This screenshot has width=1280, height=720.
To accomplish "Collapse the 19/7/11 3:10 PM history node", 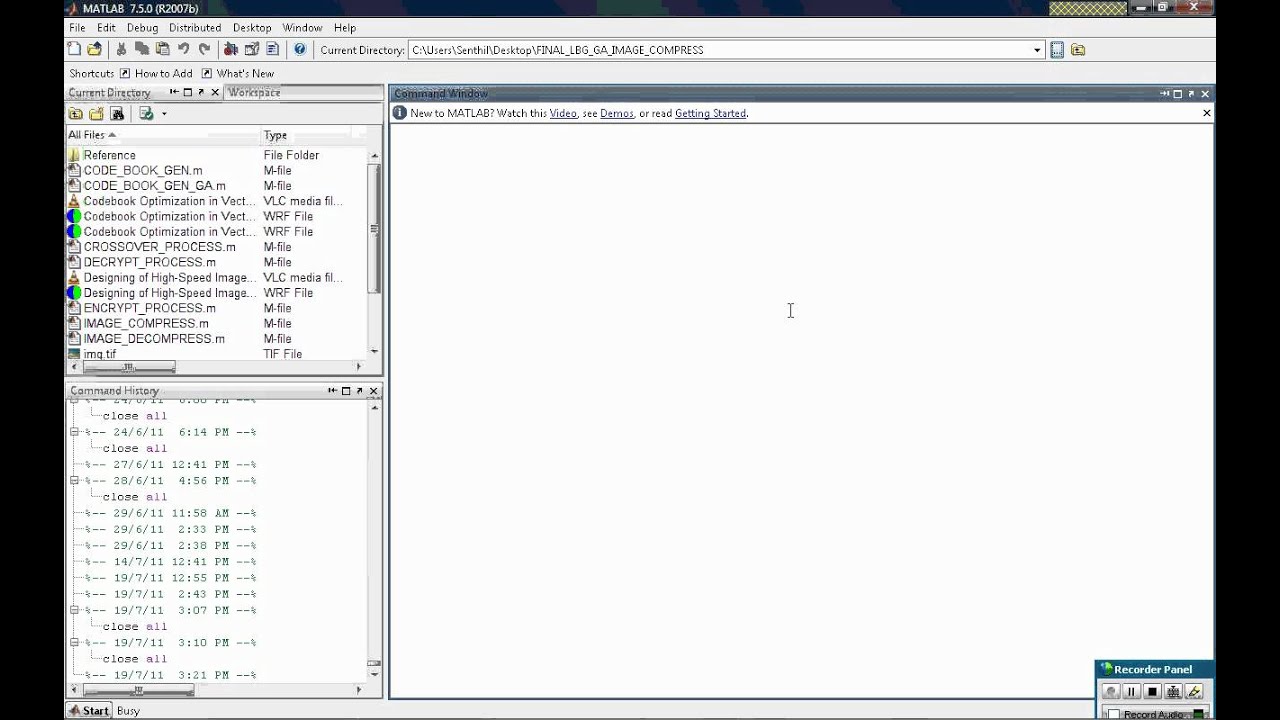I will 74,642.
